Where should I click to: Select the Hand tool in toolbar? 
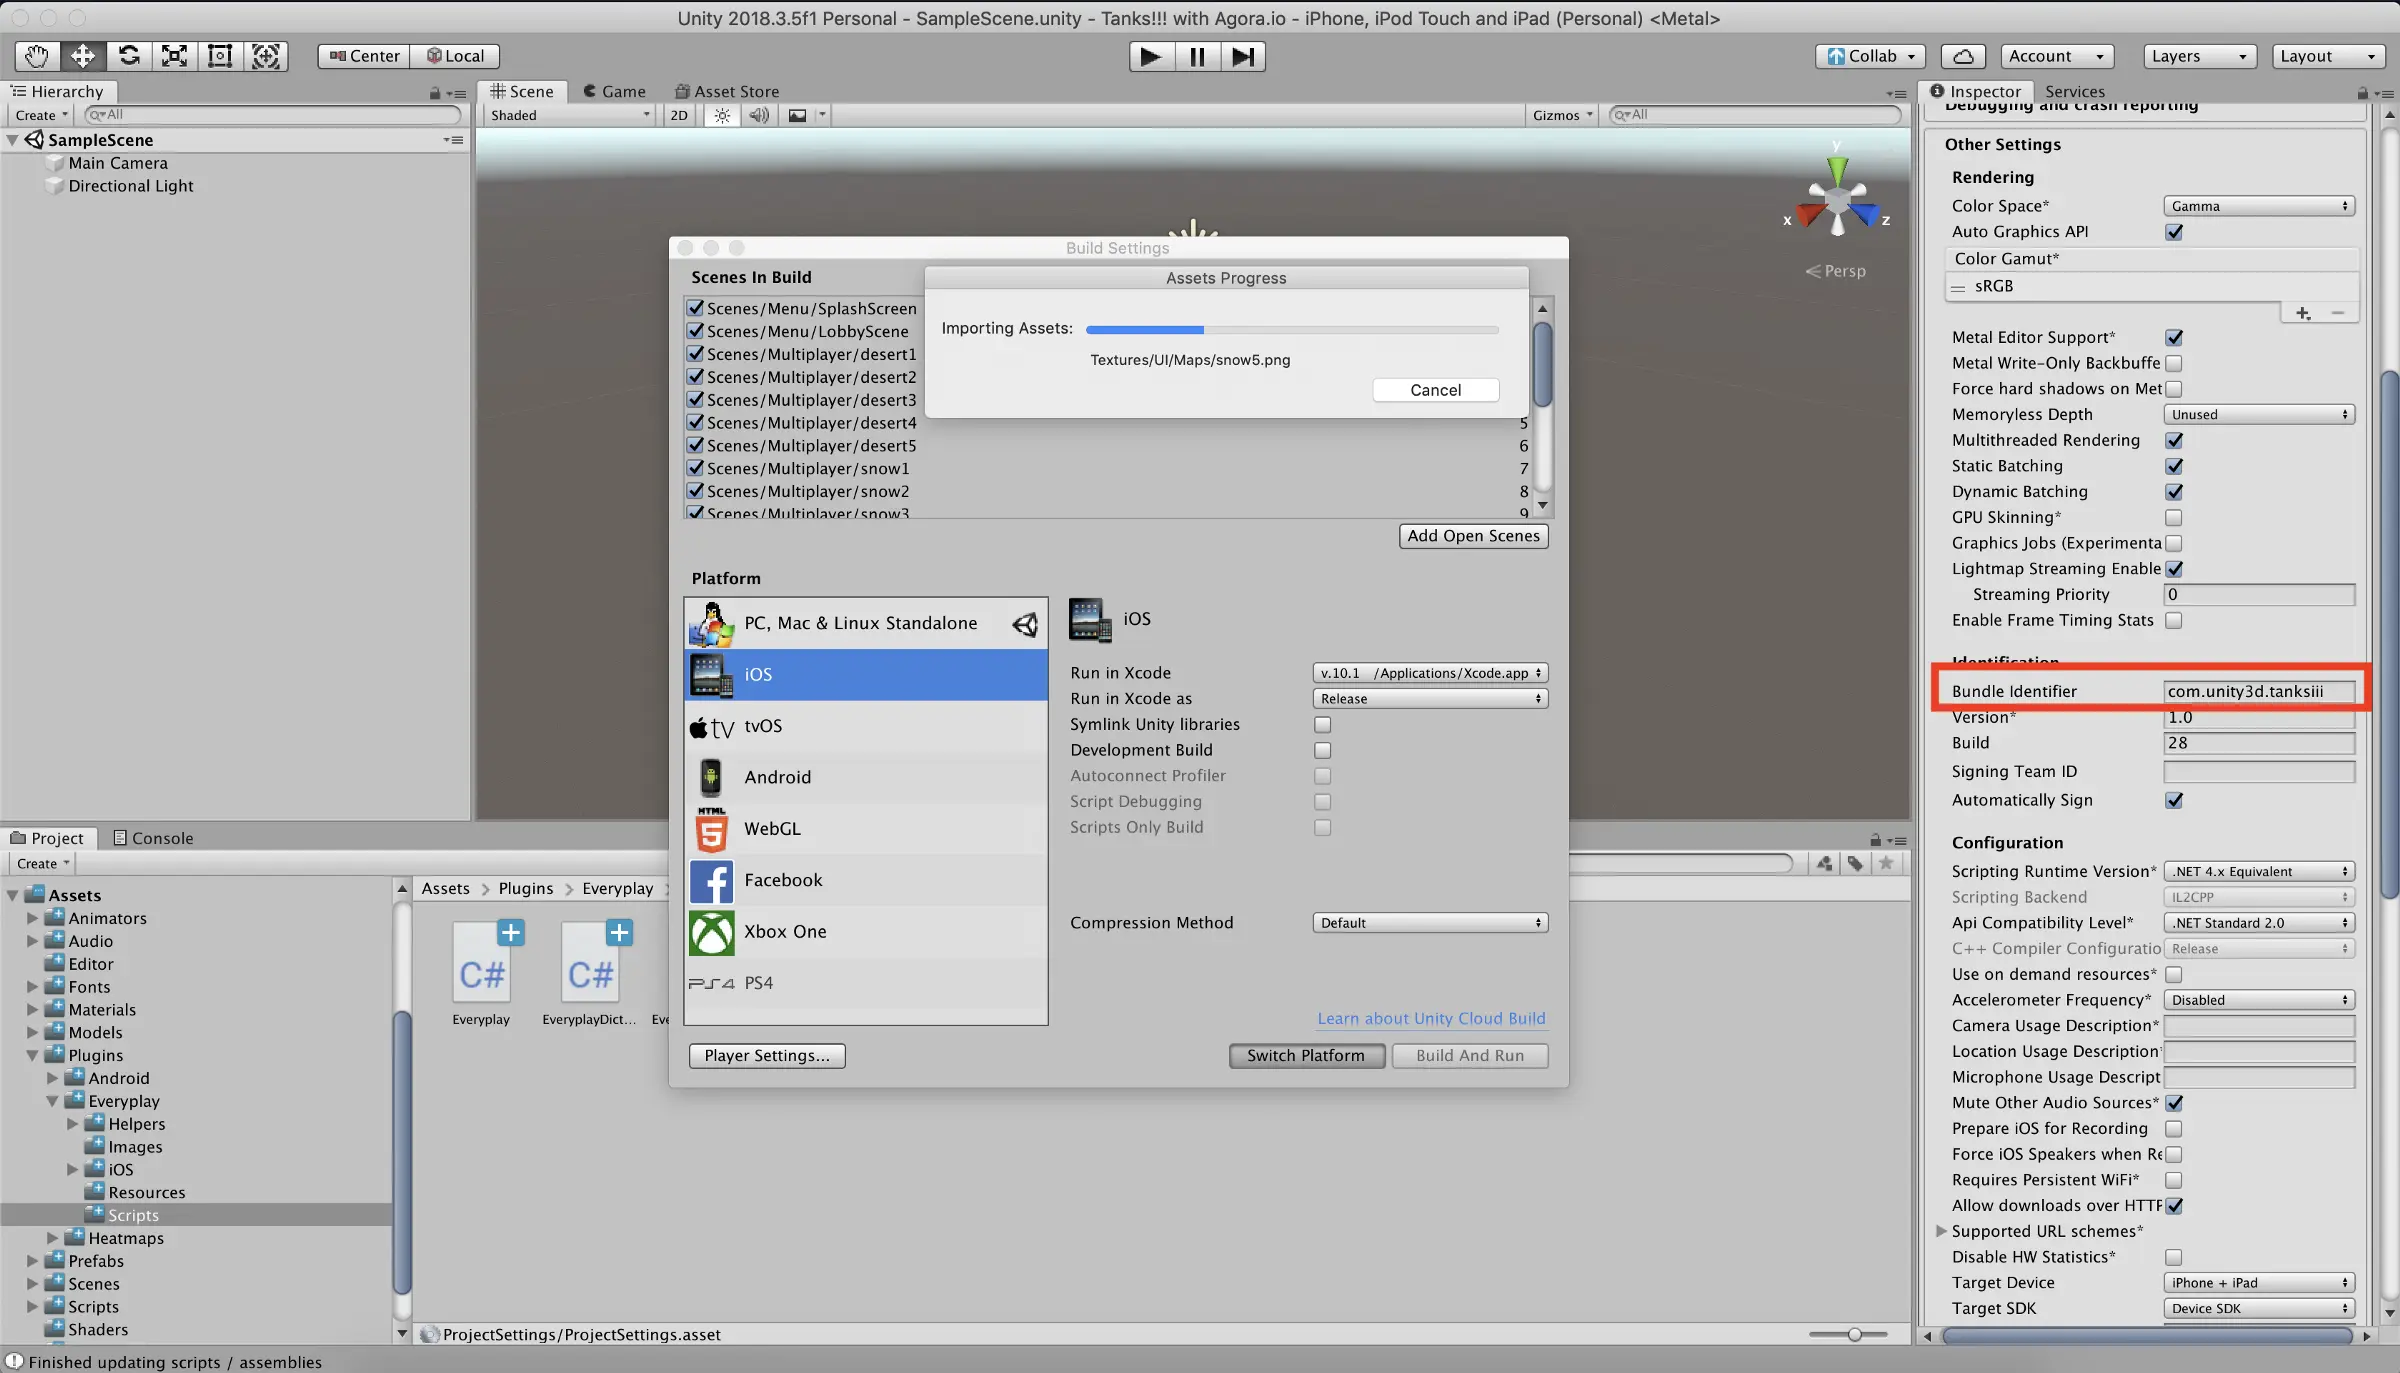pyautogui.click(x=37, y=56)
